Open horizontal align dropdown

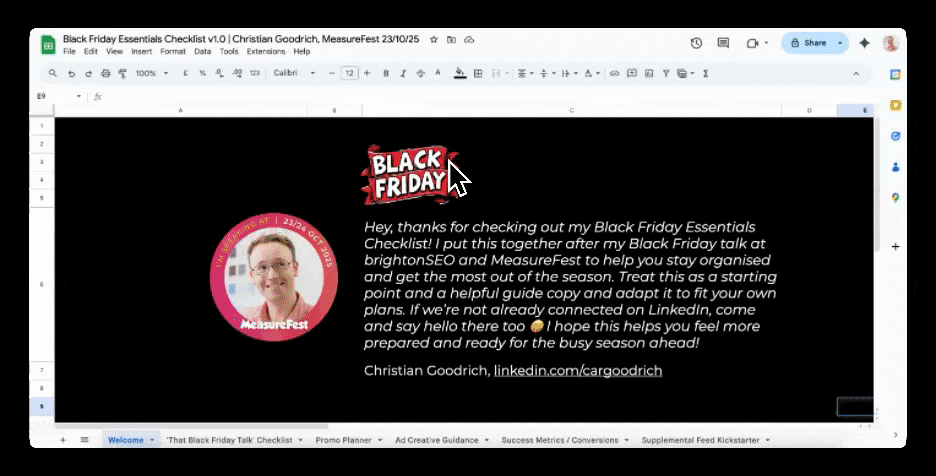click(525, 73)
